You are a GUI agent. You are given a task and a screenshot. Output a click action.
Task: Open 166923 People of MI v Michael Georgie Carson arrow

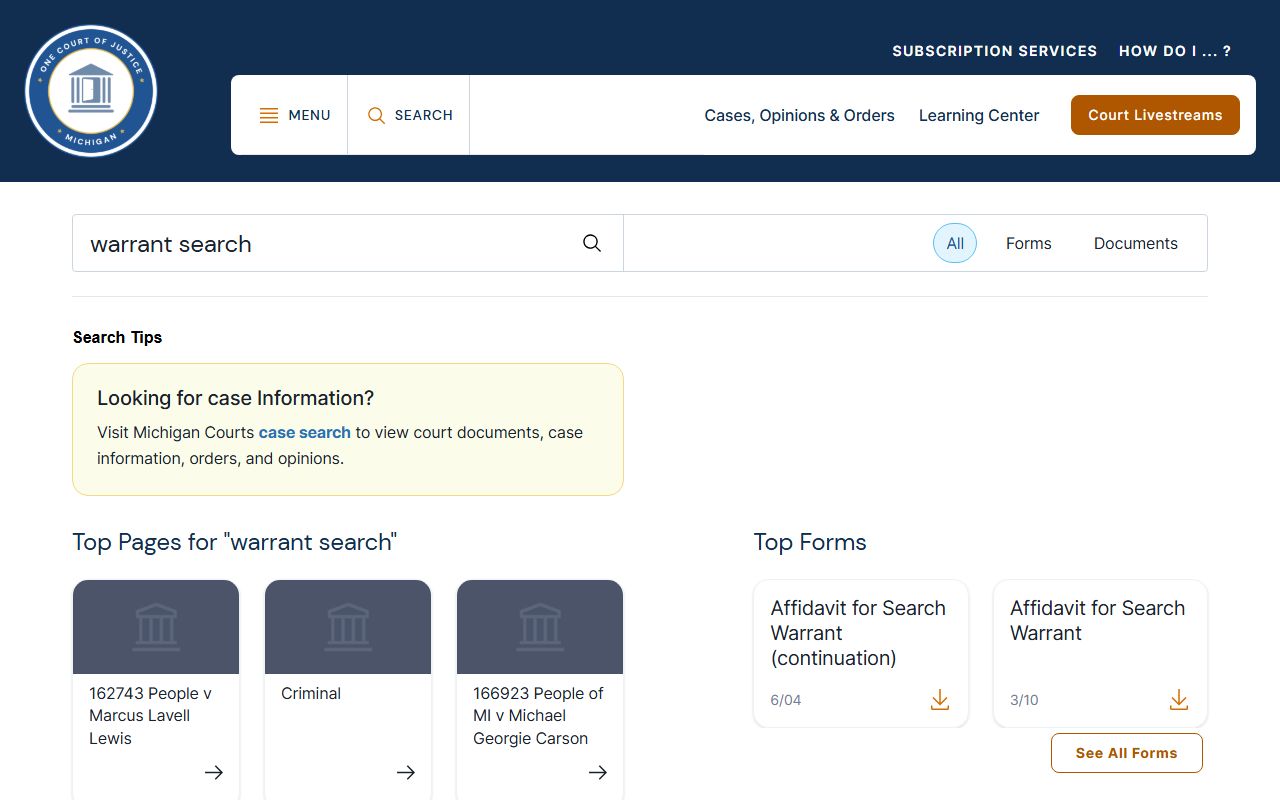[598, 772]
